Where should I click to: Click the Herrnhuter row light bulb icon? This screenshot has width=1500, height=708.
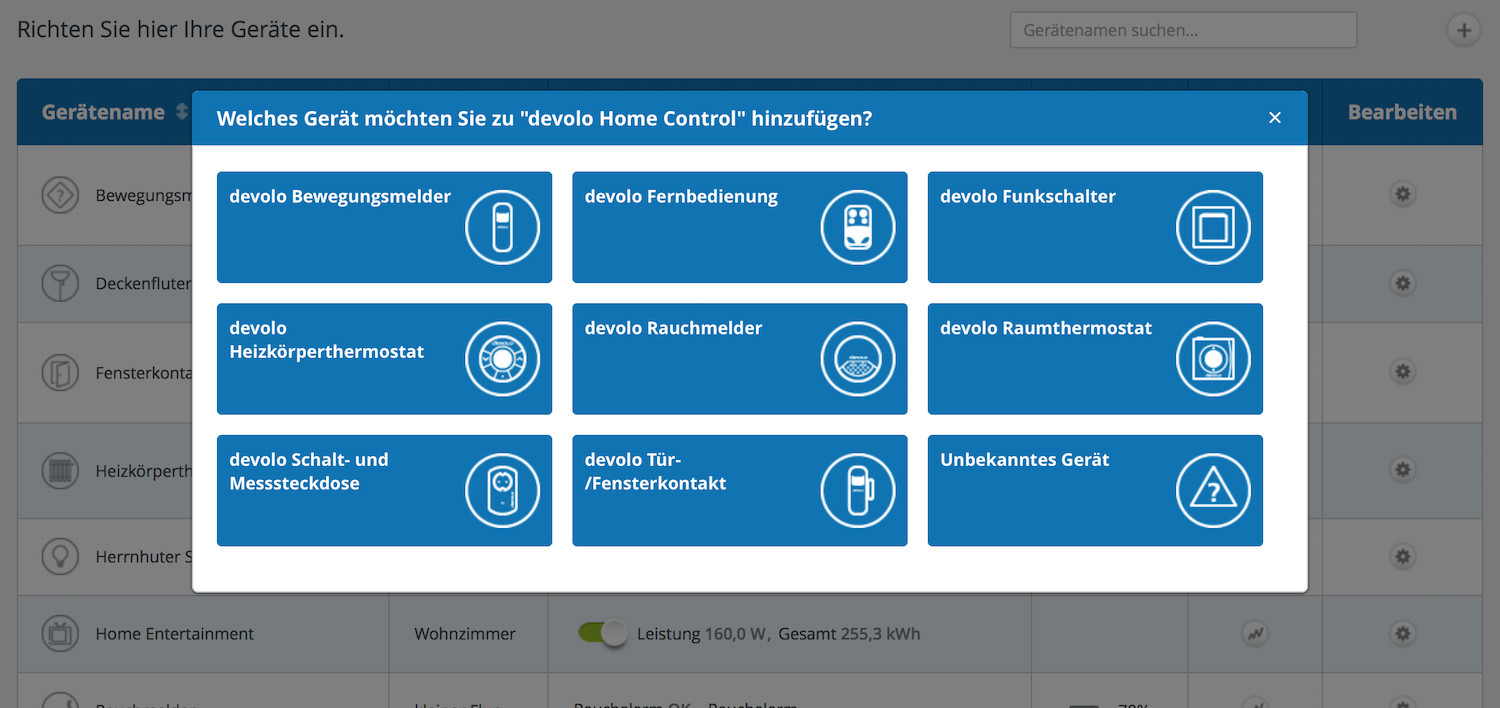[x=60, y=556]
